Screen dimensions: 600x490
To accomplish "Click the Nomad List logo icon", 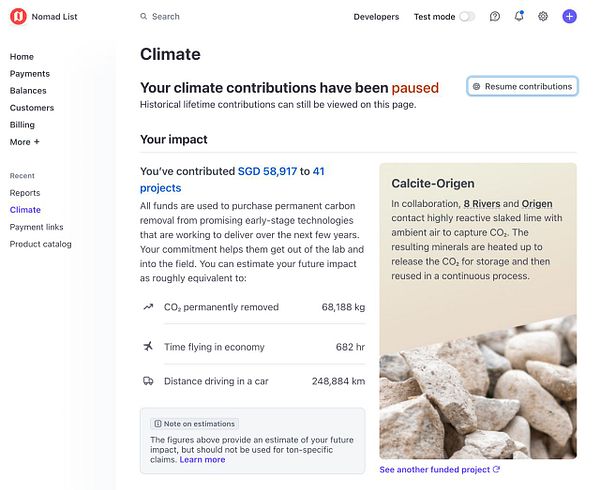I will (18, 16).
